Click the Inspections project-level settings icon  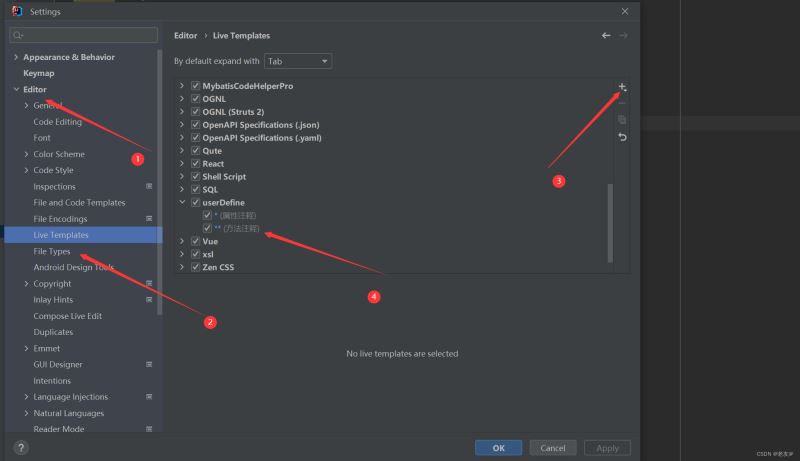[x=149, y=186]
